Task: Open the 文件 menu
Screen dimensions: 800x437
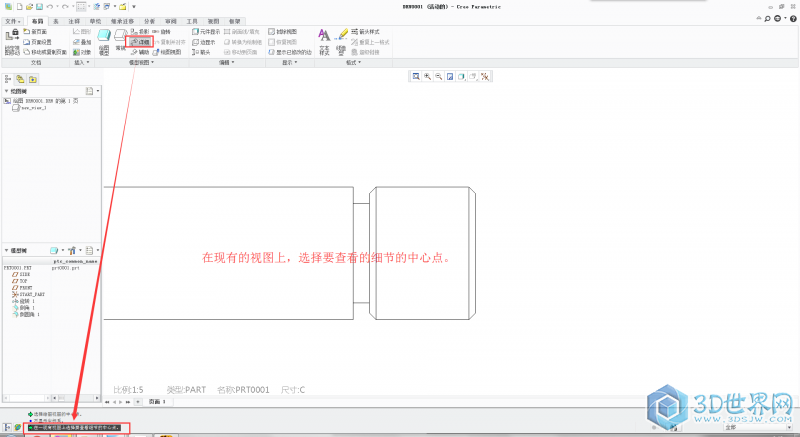Action: pos(12,21)
